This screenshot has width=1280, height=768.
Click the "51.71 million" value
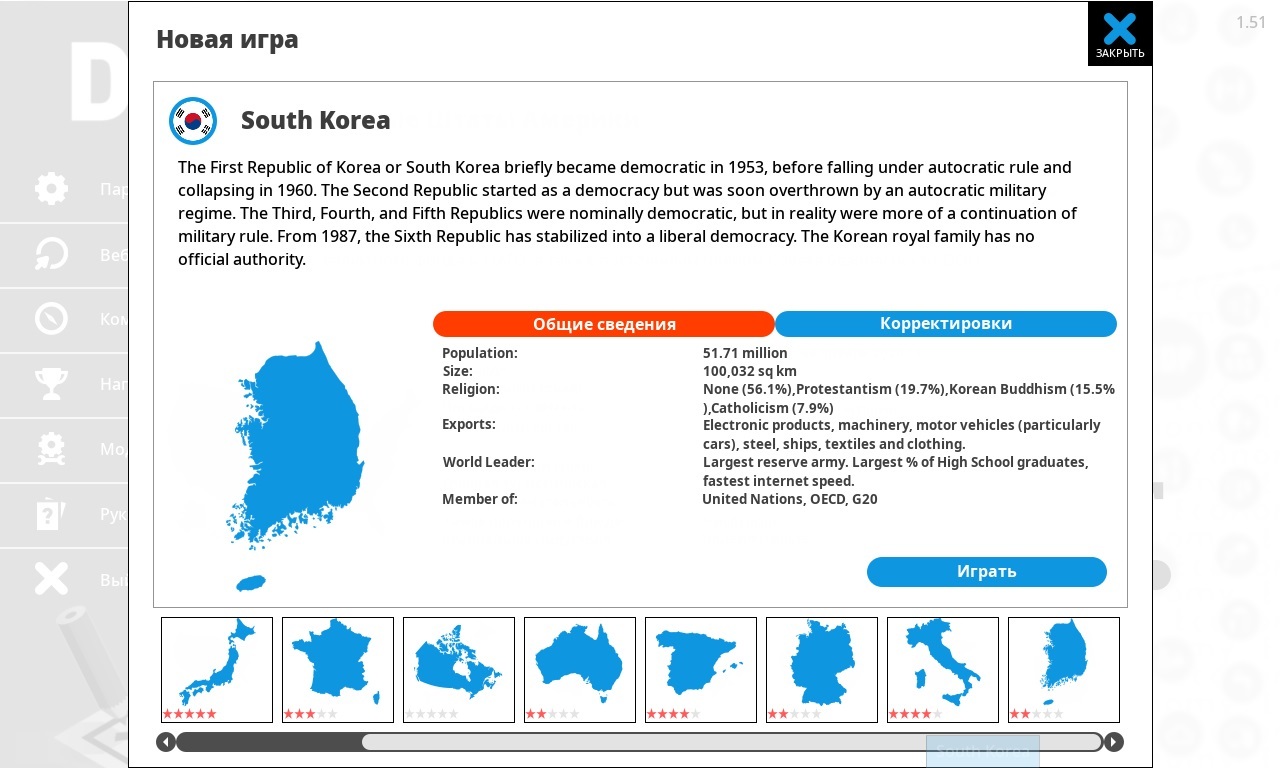745,353
